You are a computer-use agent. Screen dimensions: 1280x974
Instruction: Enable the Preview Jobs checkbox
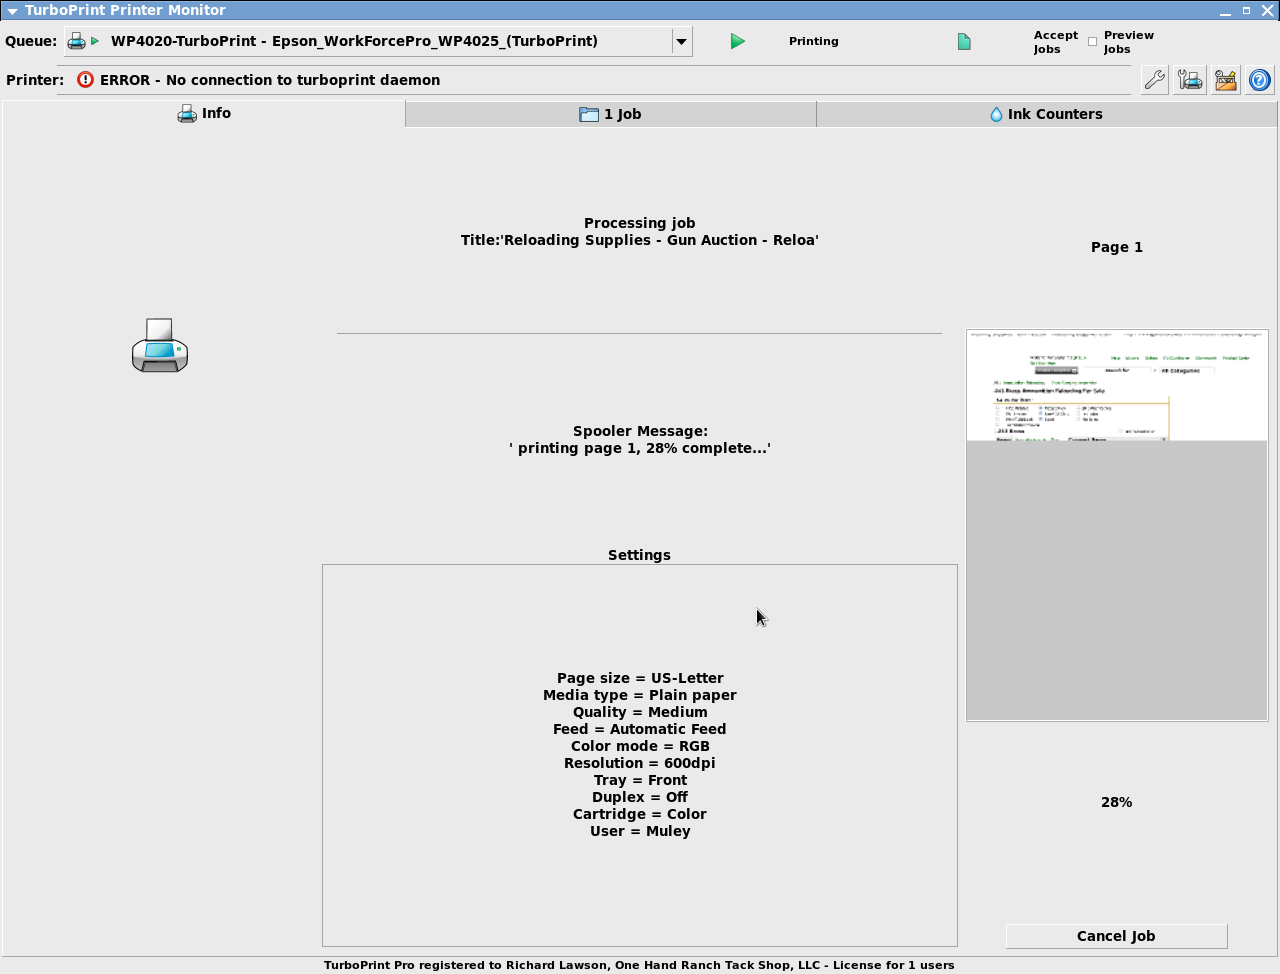click(x=1092, y=42)
